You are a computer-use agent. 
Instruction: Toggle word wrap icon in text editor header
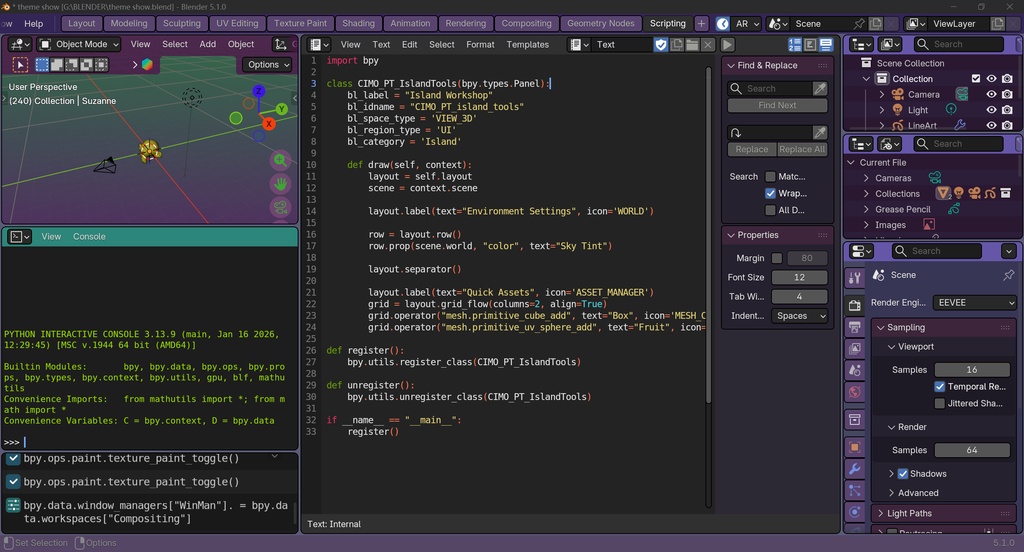tap(810, 44)
